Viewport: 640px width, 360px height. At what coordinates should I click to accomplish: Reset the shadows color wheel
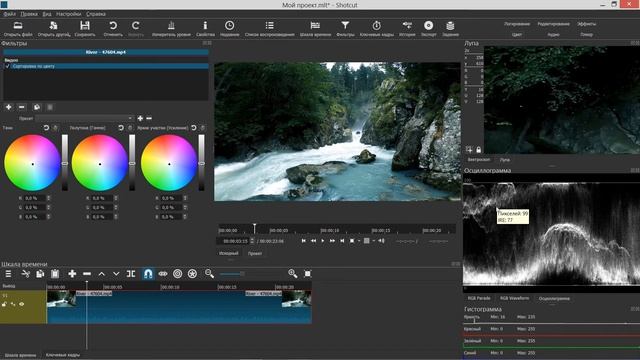[x=46, y=128]
